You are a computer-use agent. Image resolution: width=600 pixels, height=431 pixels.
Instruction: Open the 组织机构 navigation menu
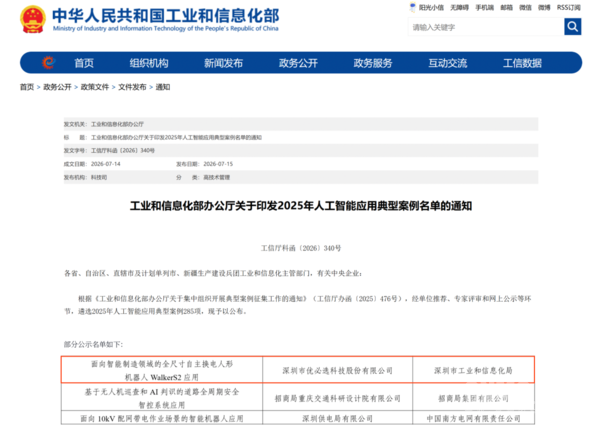tap(149, 63)
